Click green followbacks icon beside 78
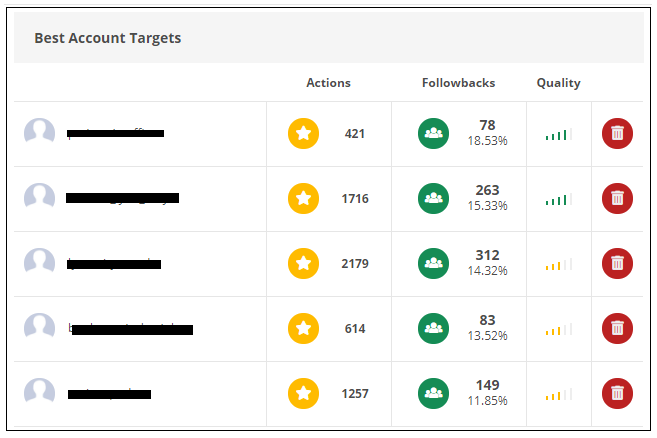The image size is (657, 438). (433, 133)
